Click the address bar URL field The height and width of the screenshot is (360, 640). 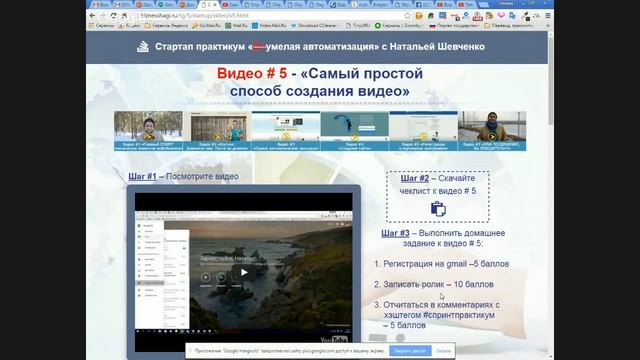[x=269, y=16]
